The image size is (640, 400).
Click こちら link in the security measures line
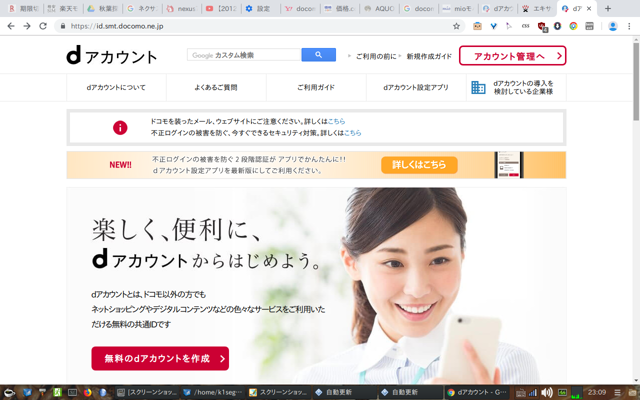point(353,133)
